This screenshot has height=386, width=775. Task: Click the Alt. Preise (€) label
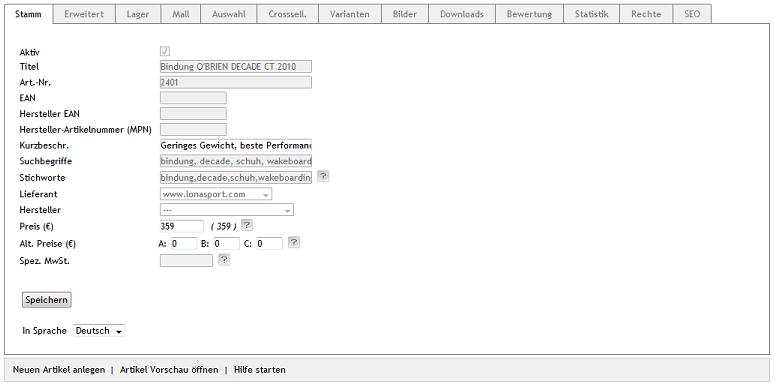pos(47,244)
